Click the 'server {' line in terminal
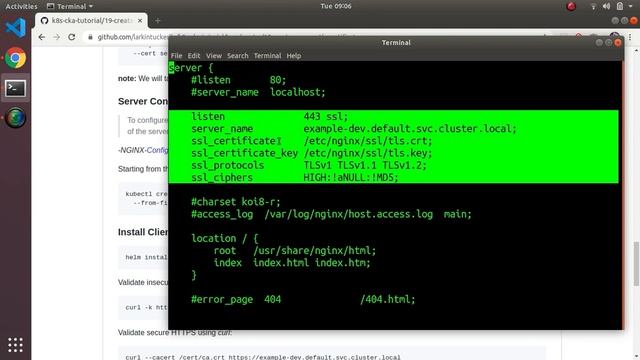640x360 pixels. point(191,68)
